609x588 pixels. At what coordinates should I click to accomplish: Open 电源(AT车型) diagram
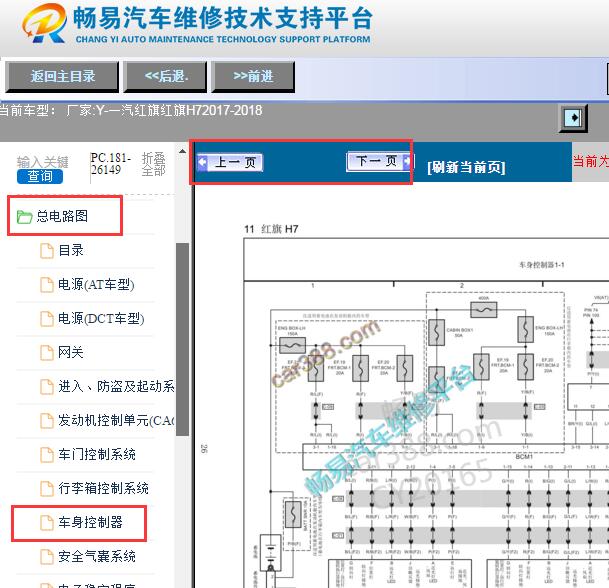point(96,285)
